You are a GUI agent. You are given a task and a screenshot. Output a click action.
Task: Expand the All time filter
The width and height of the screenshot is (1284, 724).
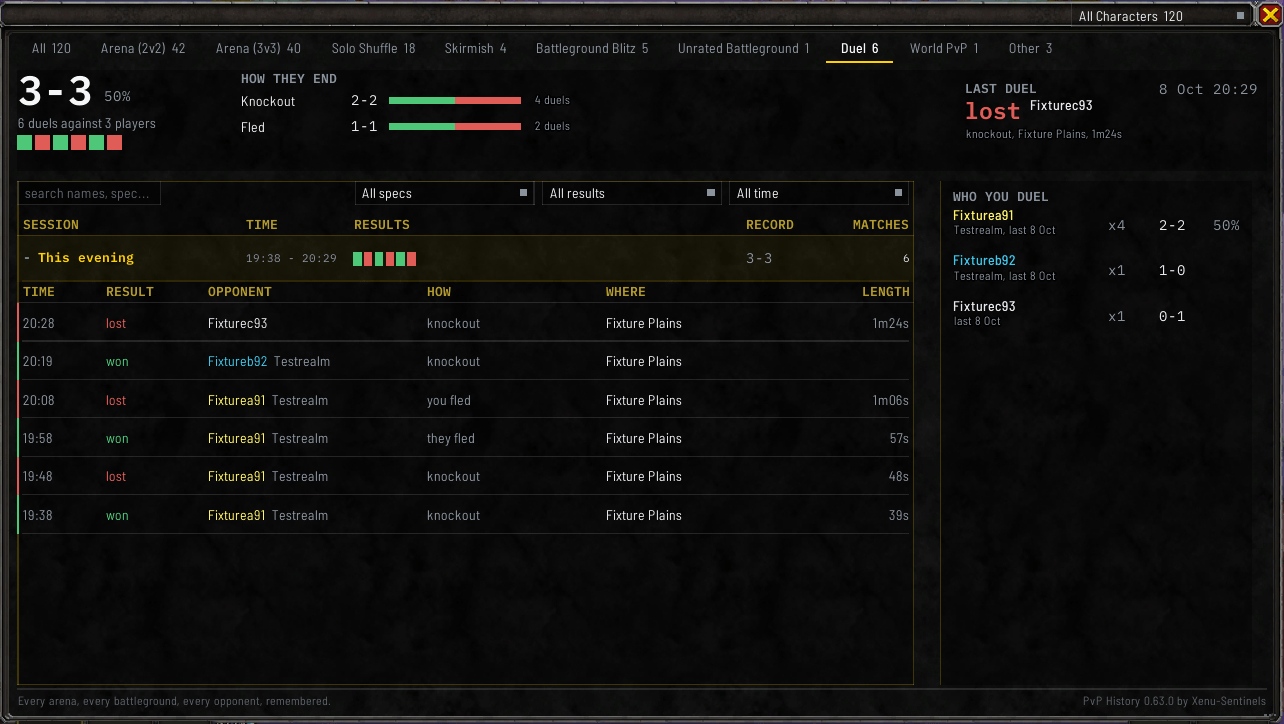(819, 194)
